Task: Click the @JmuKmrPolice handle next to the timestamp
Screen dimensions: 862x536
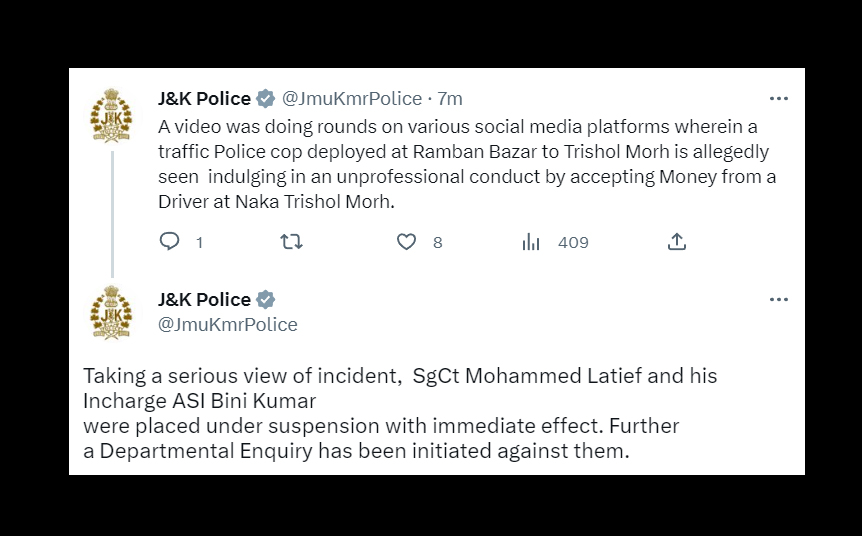Action: tap(352, 99)
